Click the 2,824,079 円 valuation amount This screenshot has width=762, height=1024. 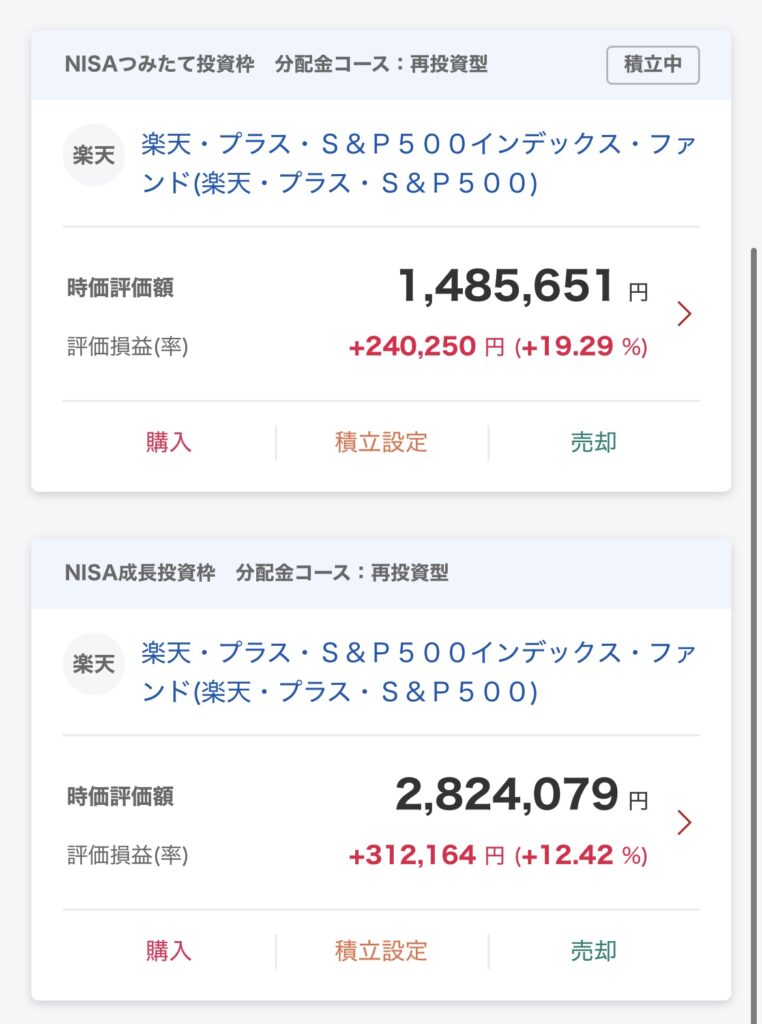[x=506, y=796]
